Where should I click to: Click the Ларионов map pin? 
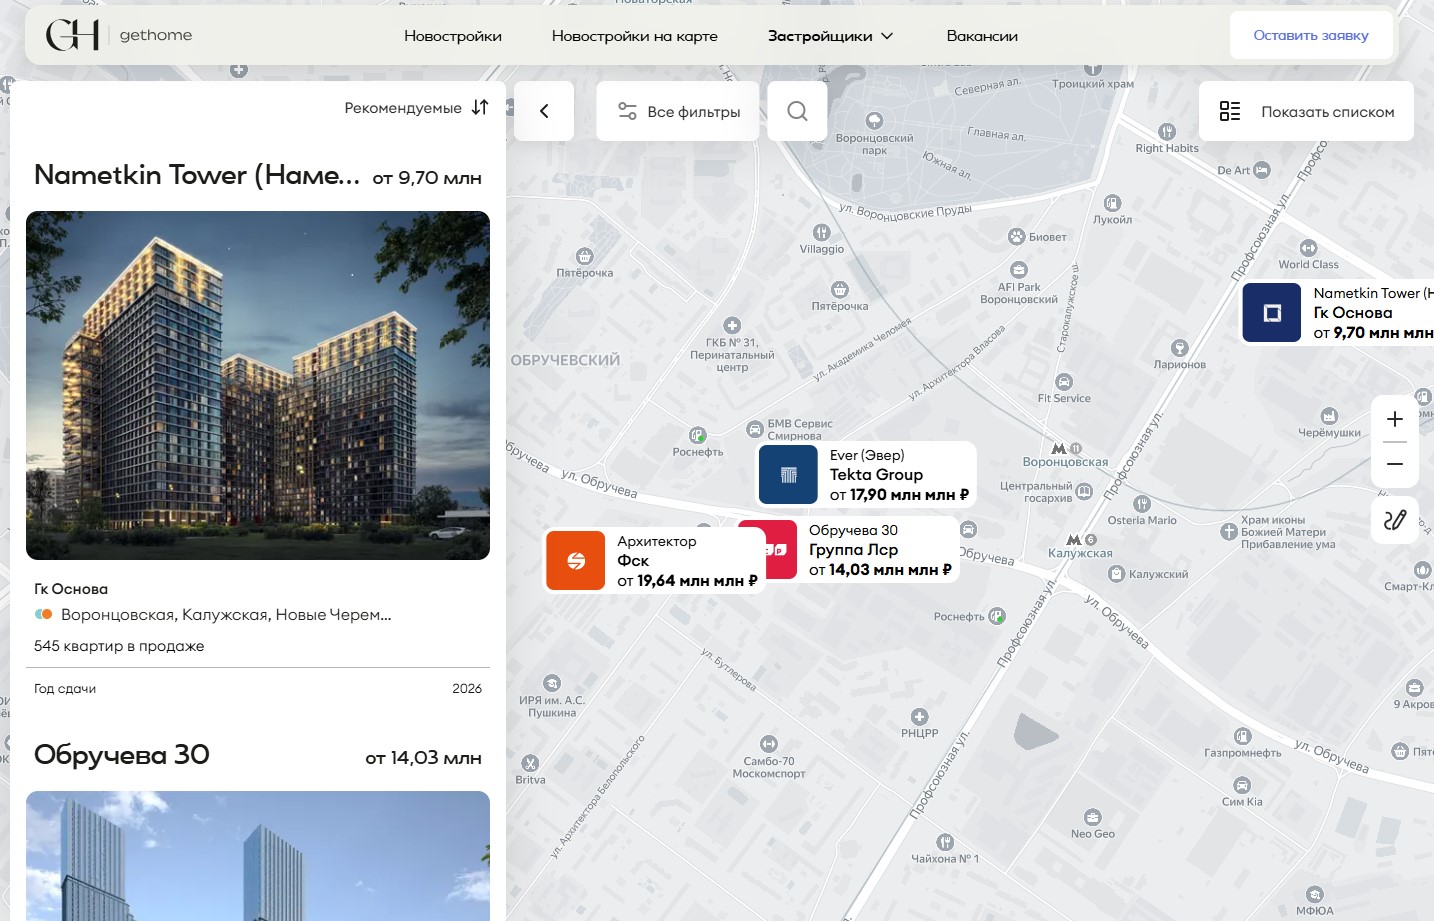[x=1180, y=348]
